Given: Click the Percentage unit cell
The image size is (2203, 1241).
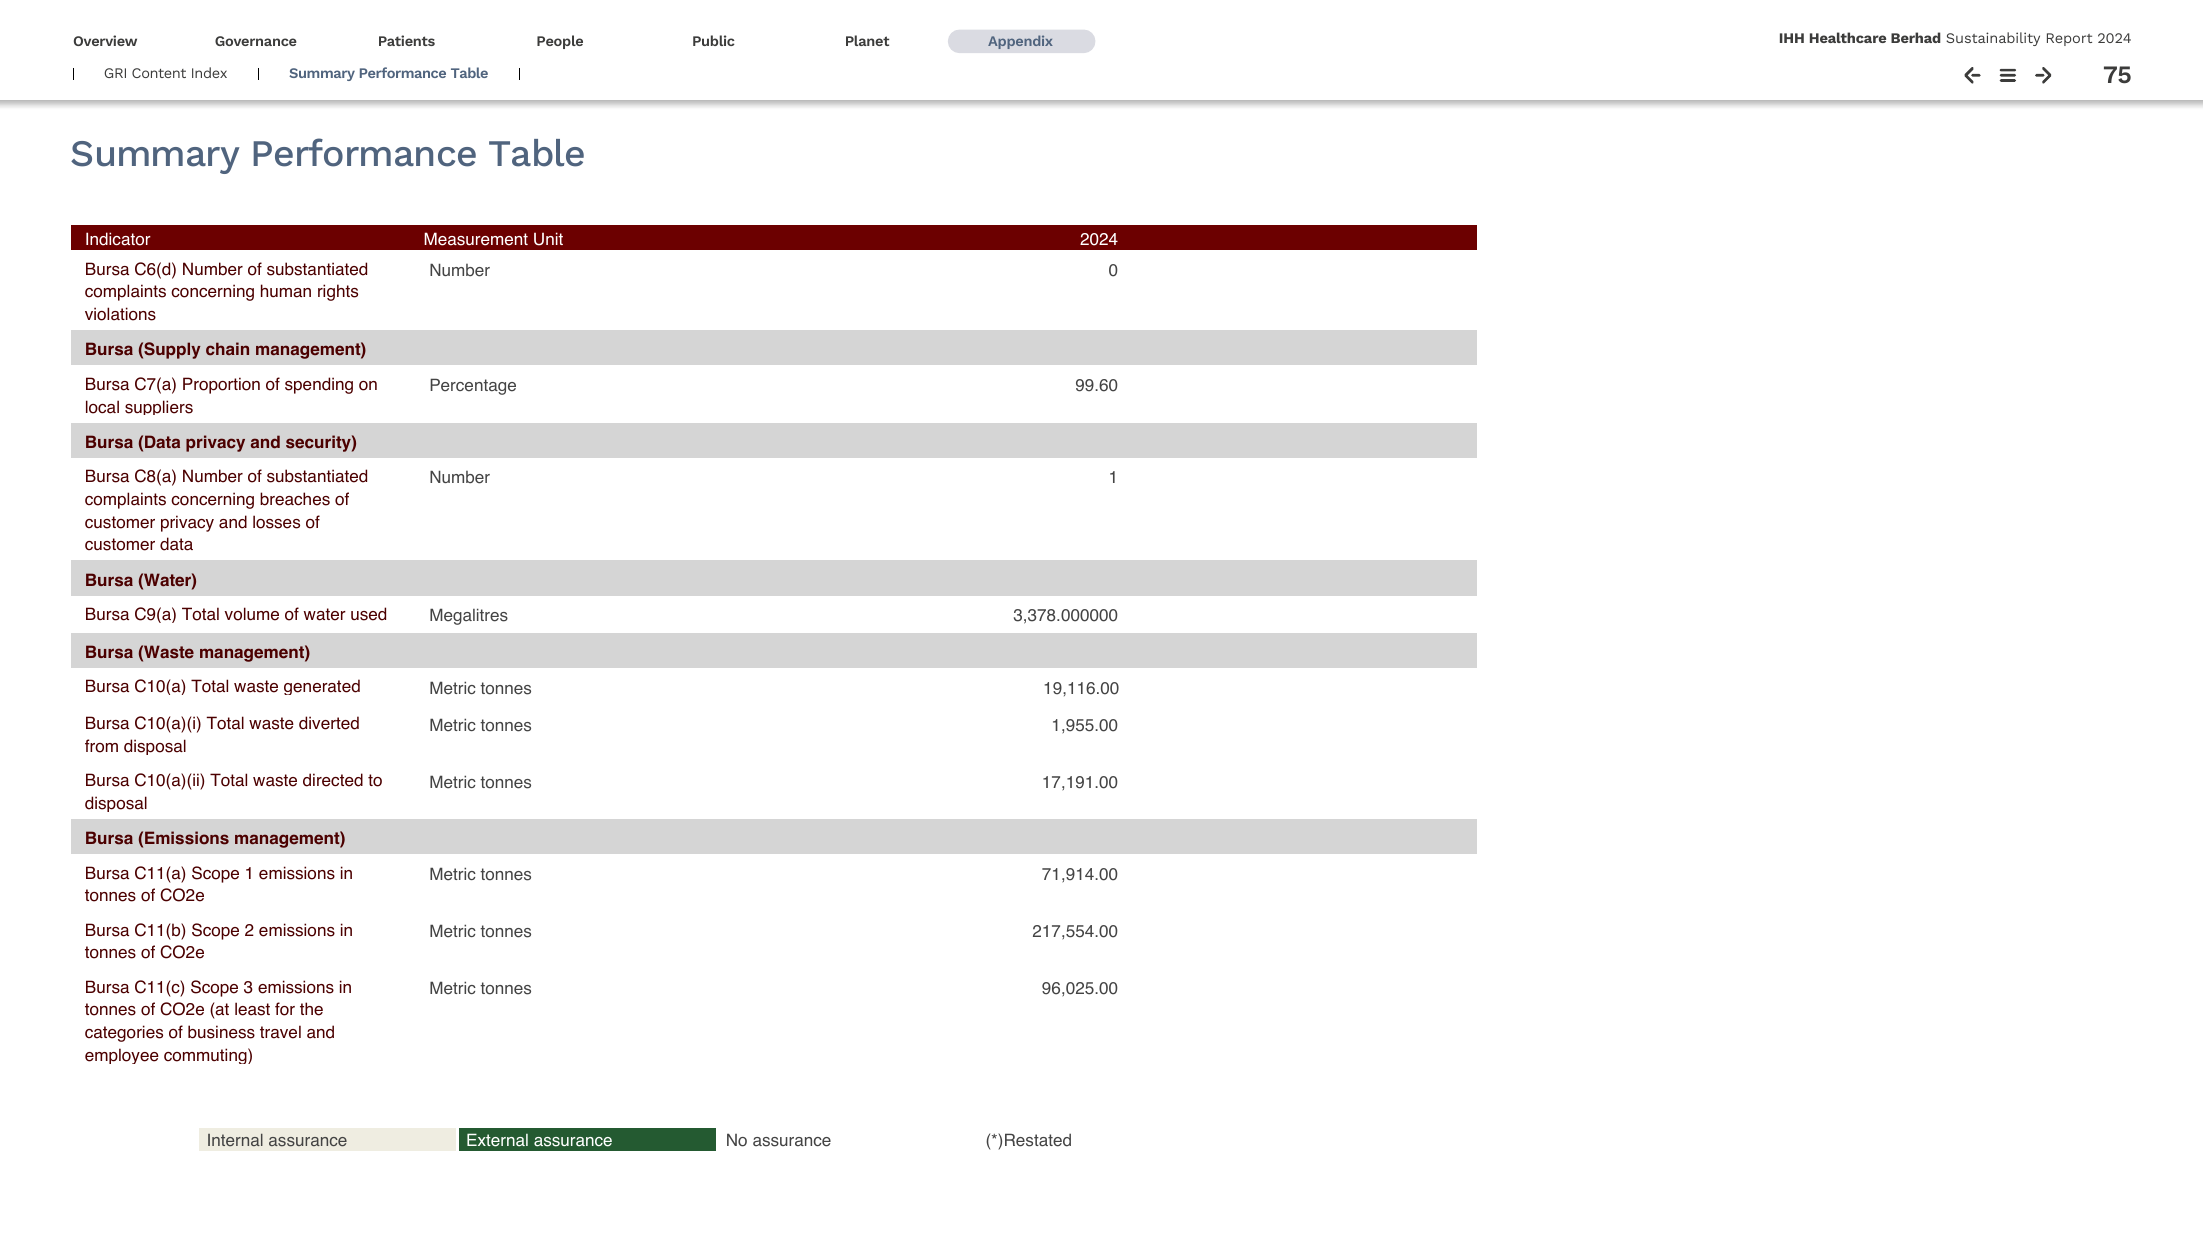Looking at the screenshot, I should click(473, 385).
